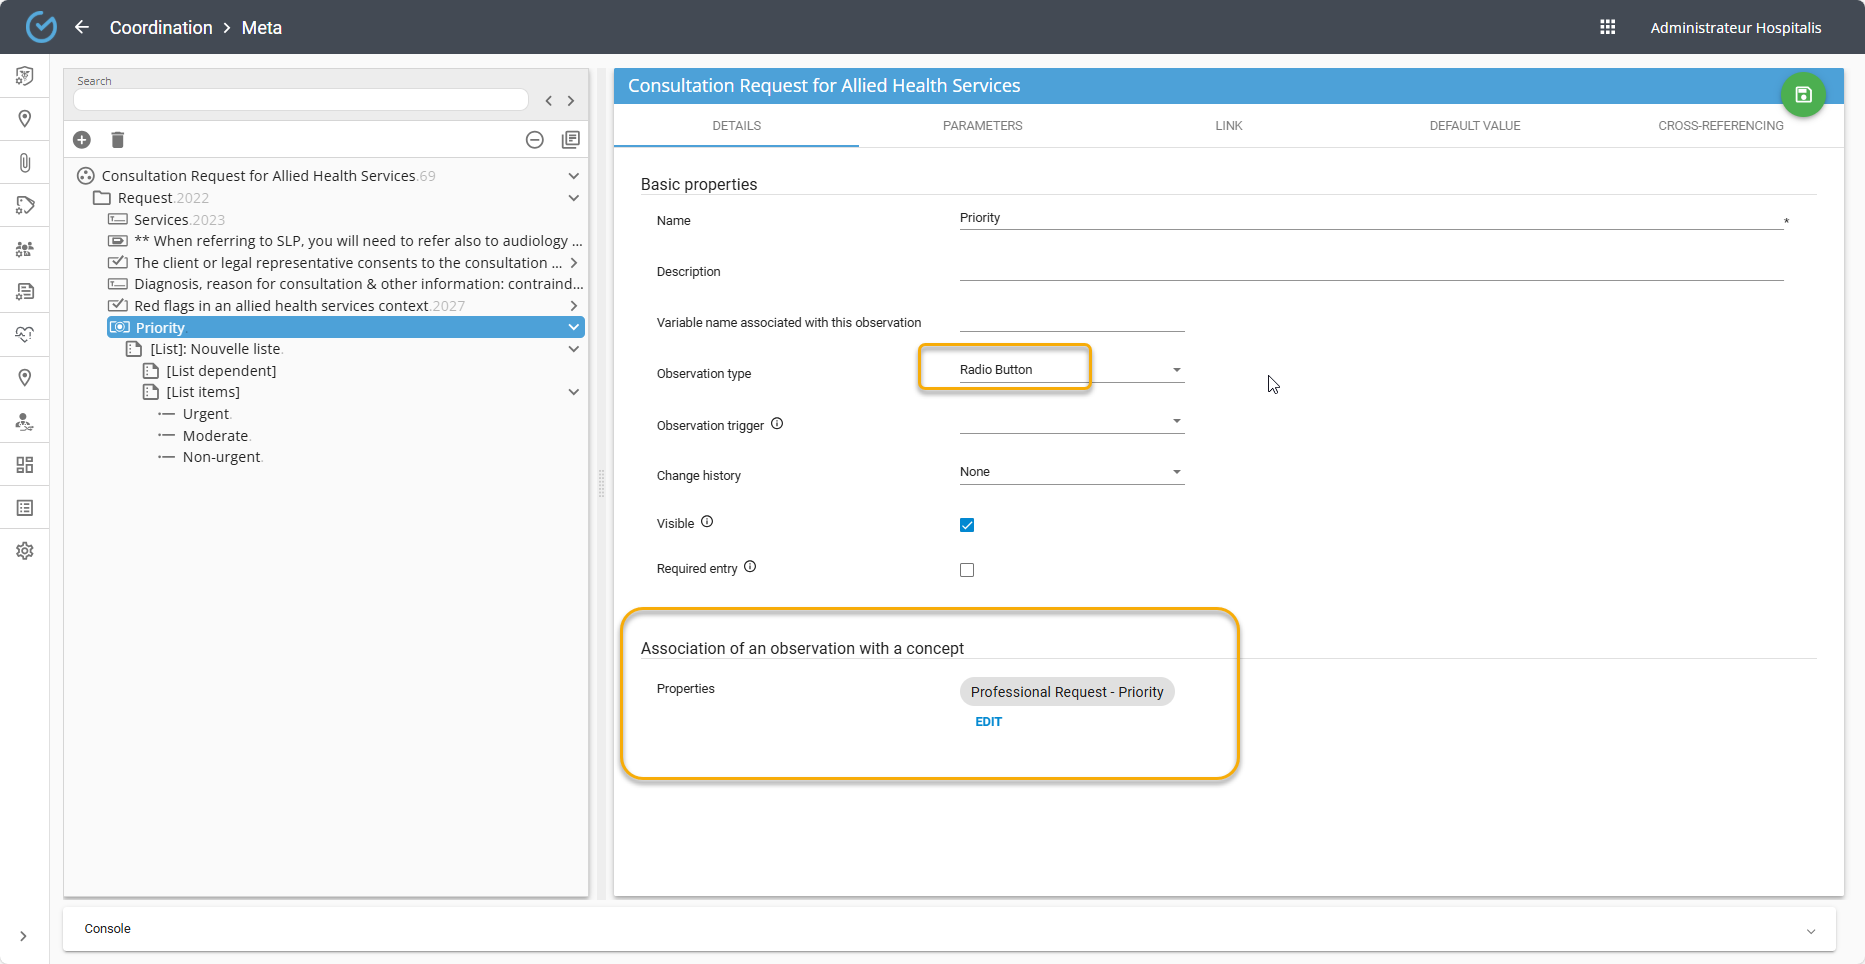Image resolution: width=1865 pixels, height=964 pixels.
Task: Collapse the Priority tree node
Action: click(x=574, y=328)
